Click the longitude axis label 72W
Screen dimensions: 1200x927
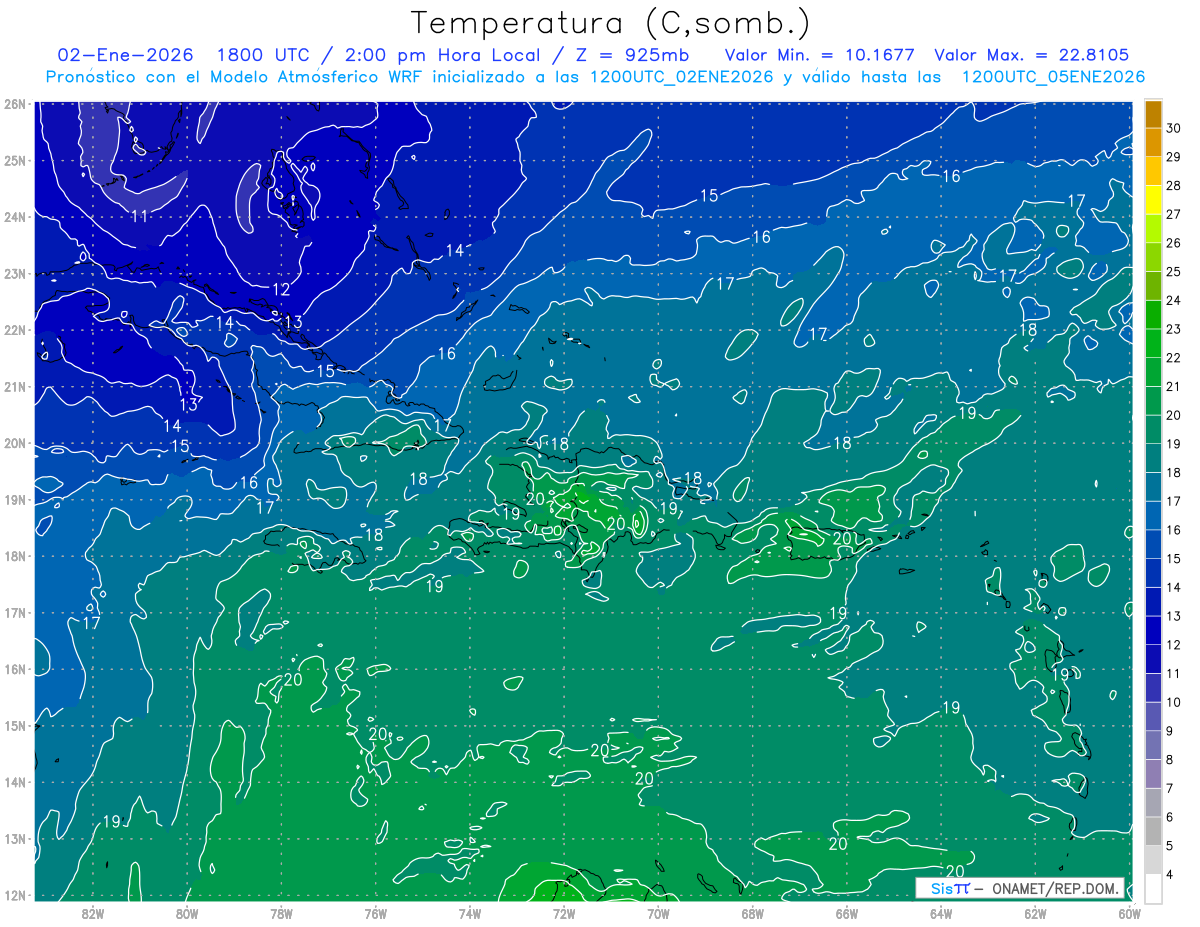564,912
